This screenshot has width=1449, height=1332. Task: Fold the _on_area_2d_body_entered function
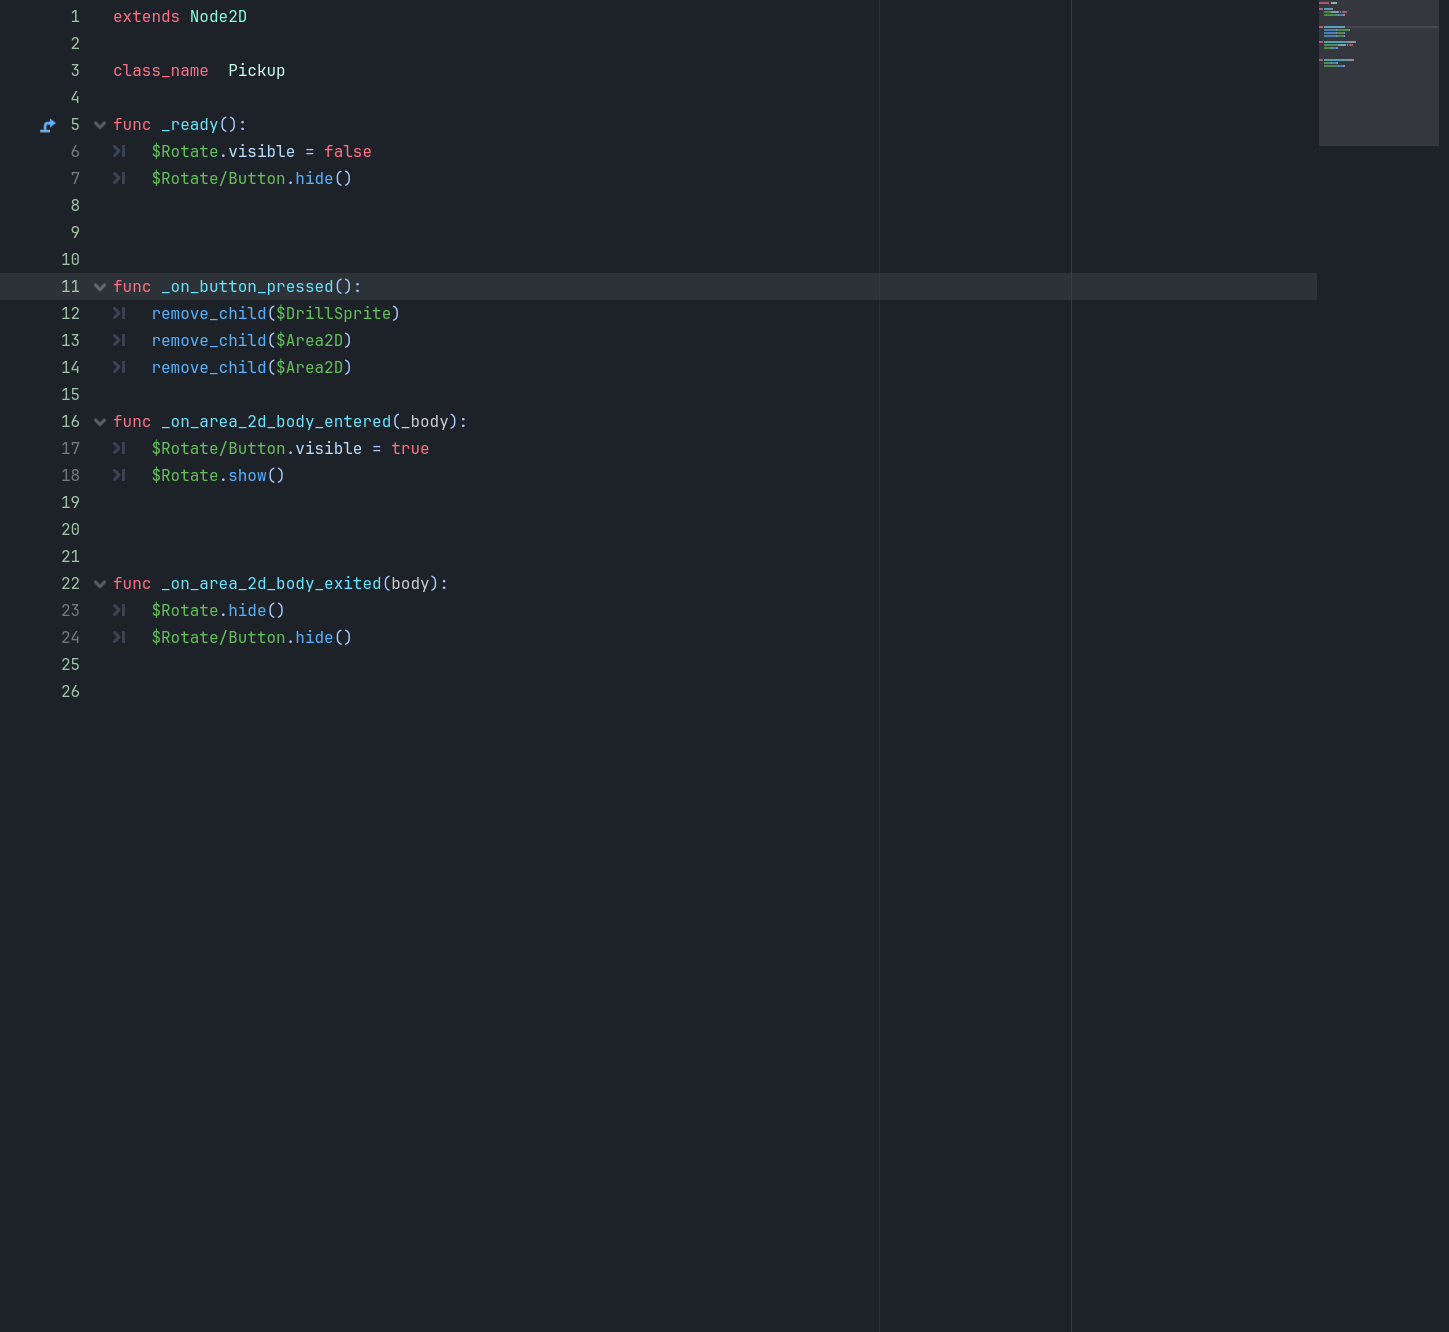pos(100,422)
